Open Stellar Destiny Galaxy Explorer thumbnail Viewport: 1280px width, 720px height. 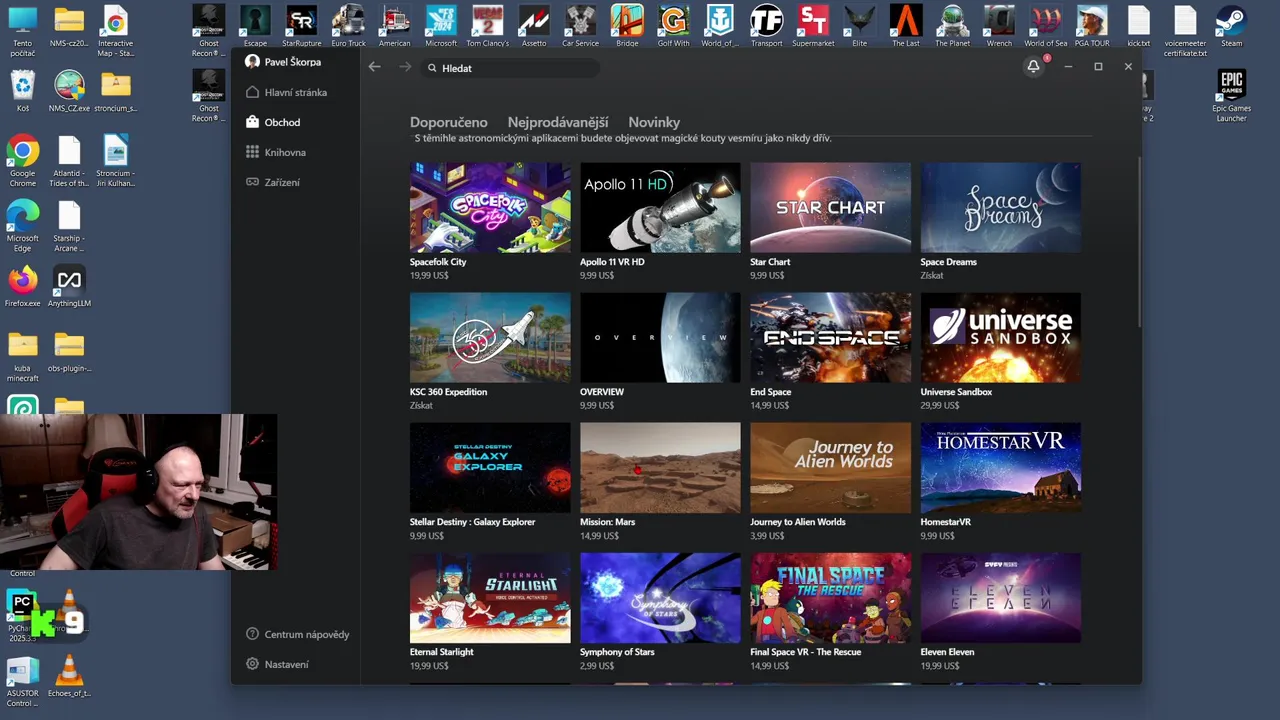(490, 467)
